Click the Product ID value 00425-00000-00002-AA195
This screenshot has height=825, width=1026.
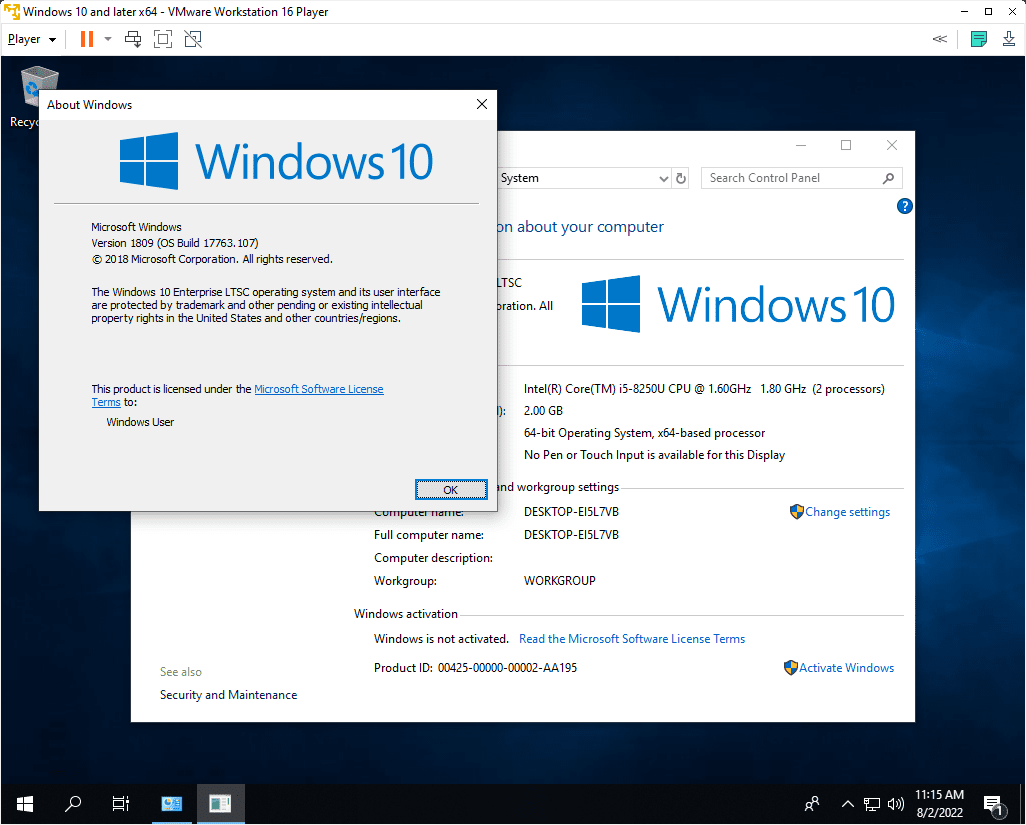[x=508, y=668]
